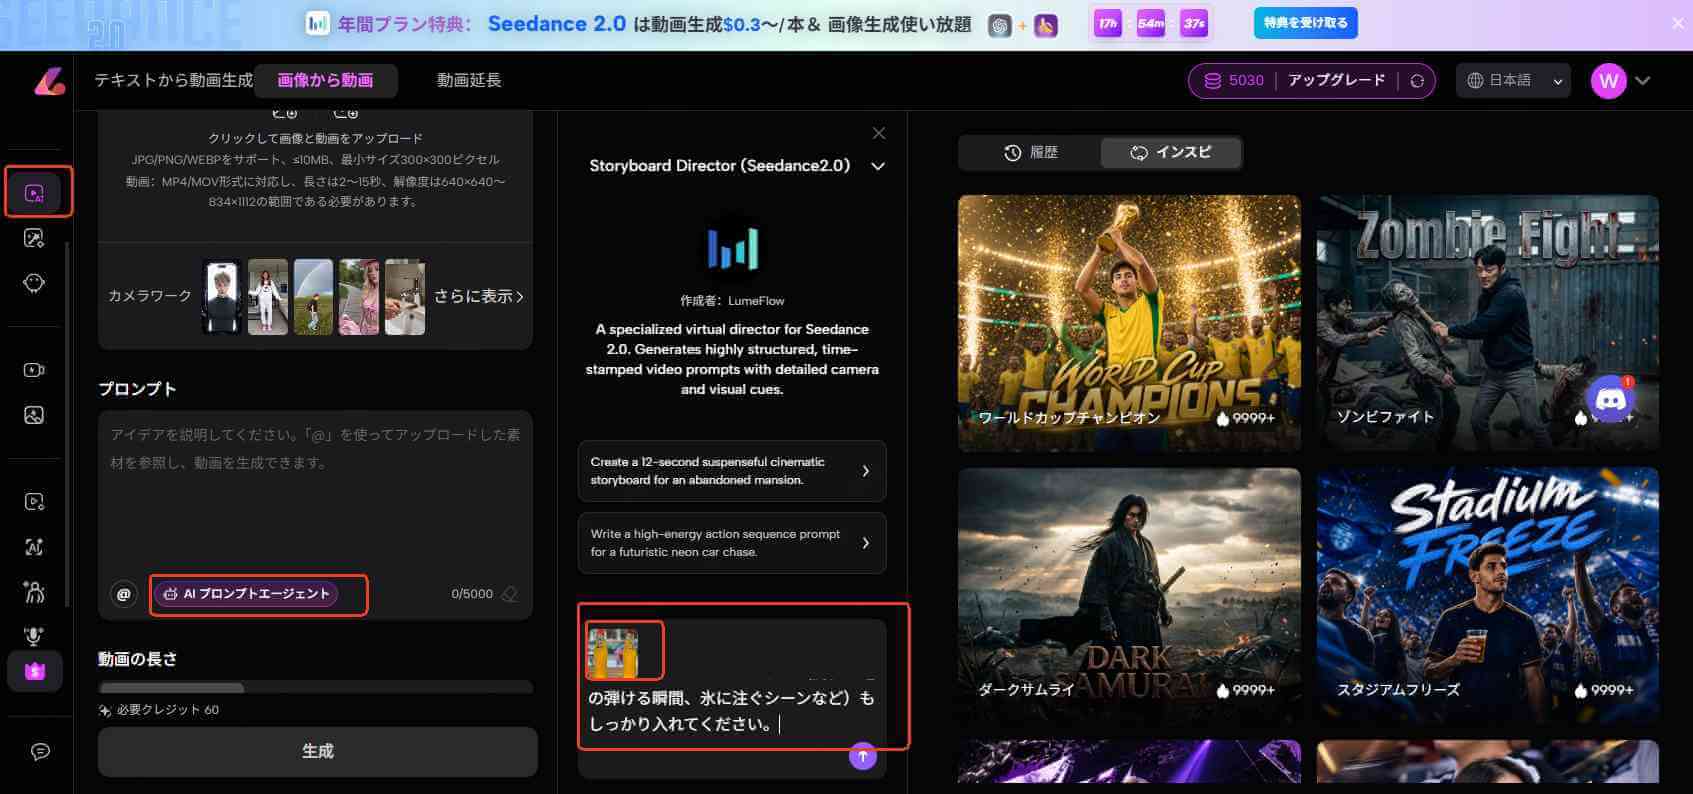Open the AI scan frame sidebar icon
Viewport: 1693px width, 794px height.
[x=34, y=547]
